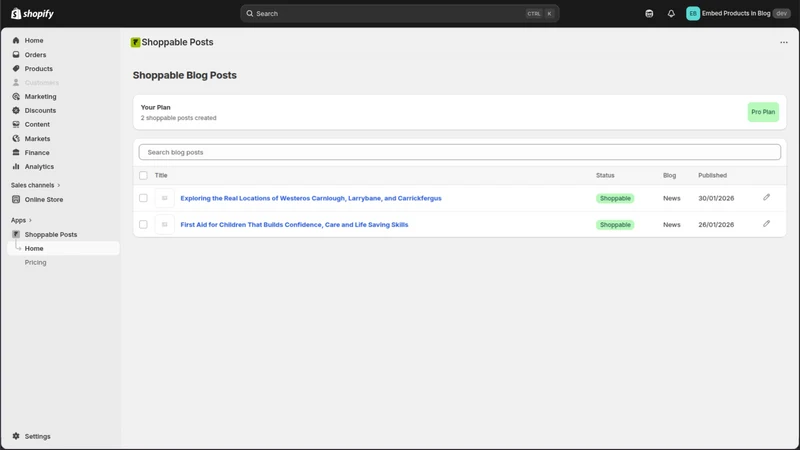Open Online Store sales channel
Screen dimensions: 800x450
(x=44, y=199)
